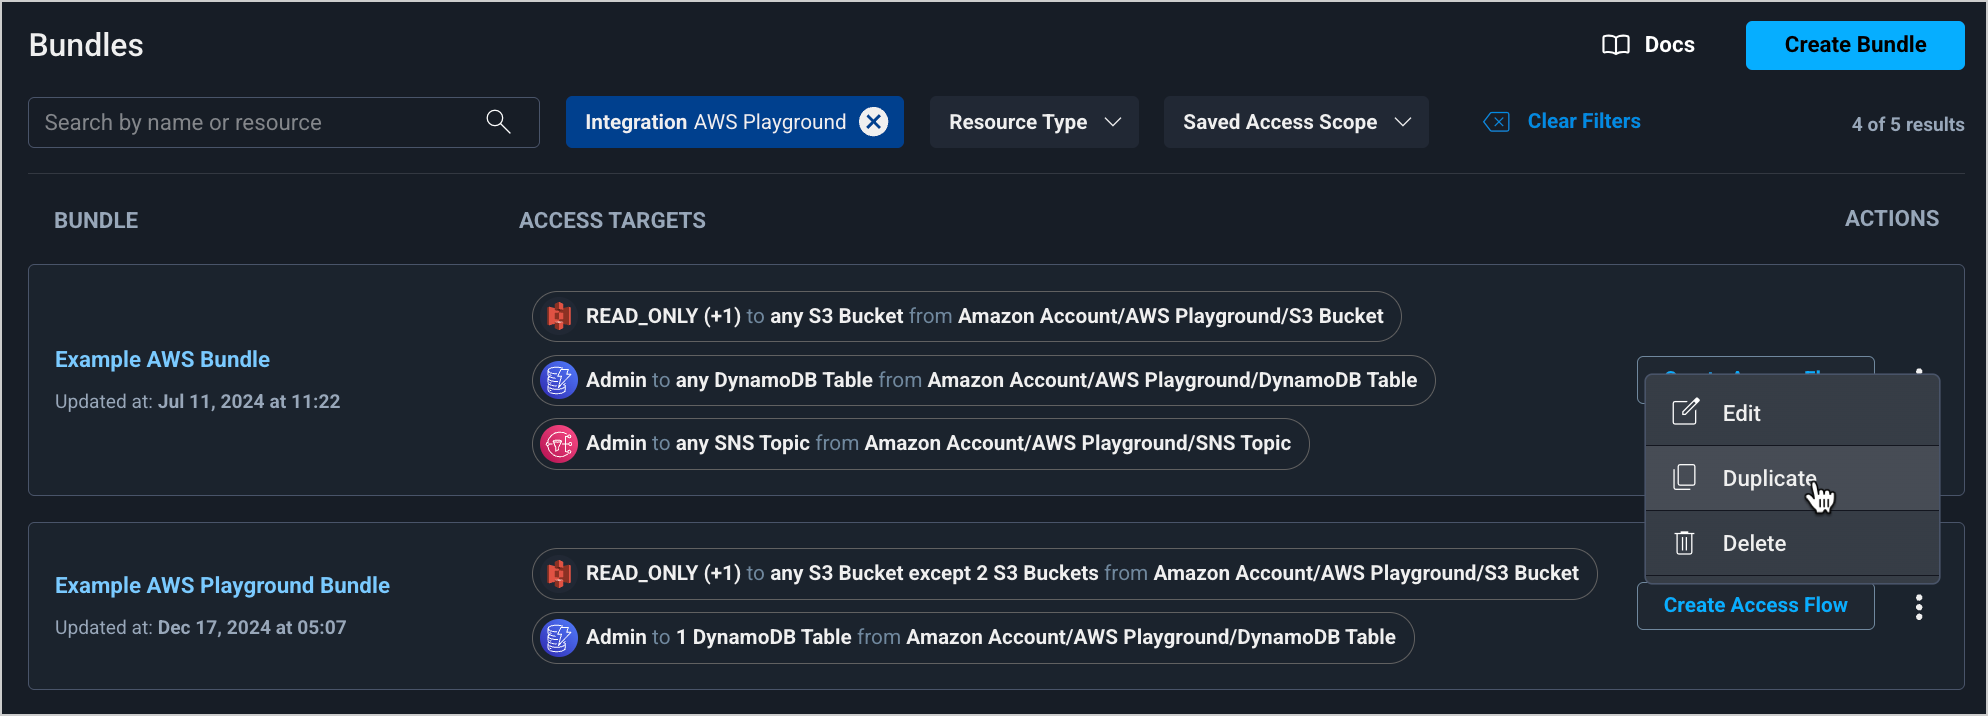The width and height of the screenshot is (1988, 716).
Task: Click the Create Bundle button
Action: (x=1854, y=45)
